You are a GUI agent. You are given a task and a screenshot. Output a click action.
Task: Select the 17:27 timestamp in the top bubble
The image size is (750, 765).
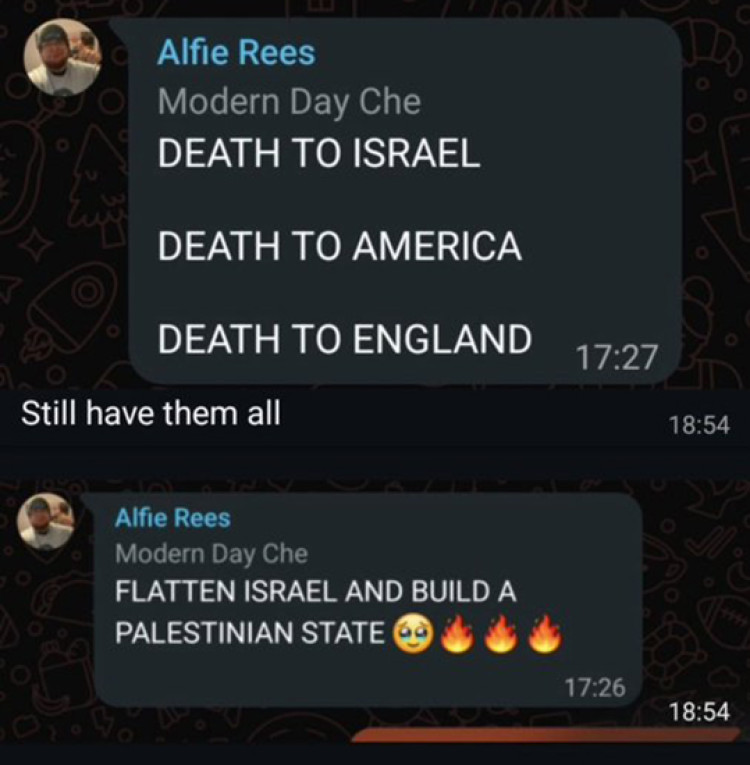(x=617, y=358)
